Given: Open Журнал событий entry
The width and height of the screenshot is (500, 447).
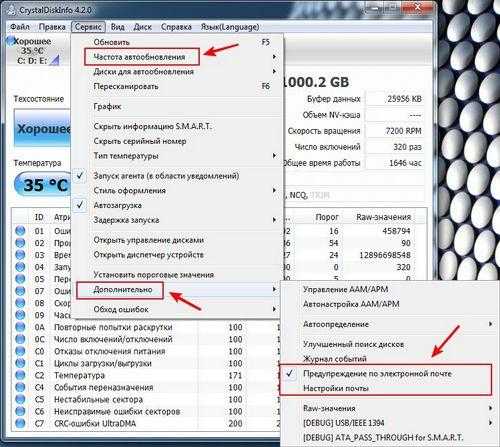Looking at the screenshot, I should [x=388, y=359].
